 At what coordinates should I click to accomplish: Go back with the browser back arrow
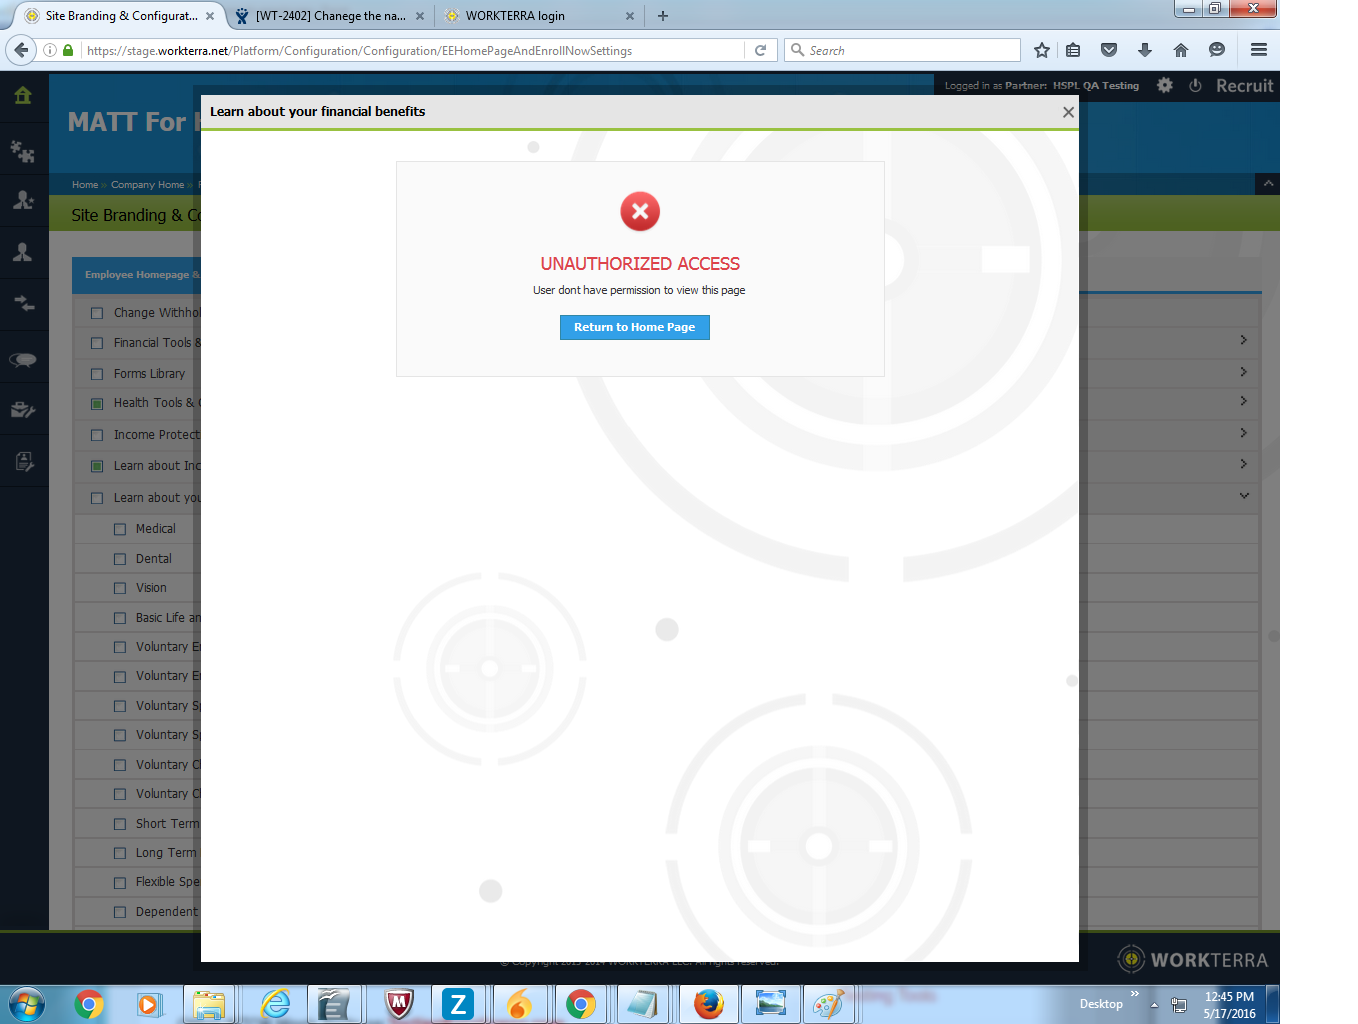[x=21, y=50]
